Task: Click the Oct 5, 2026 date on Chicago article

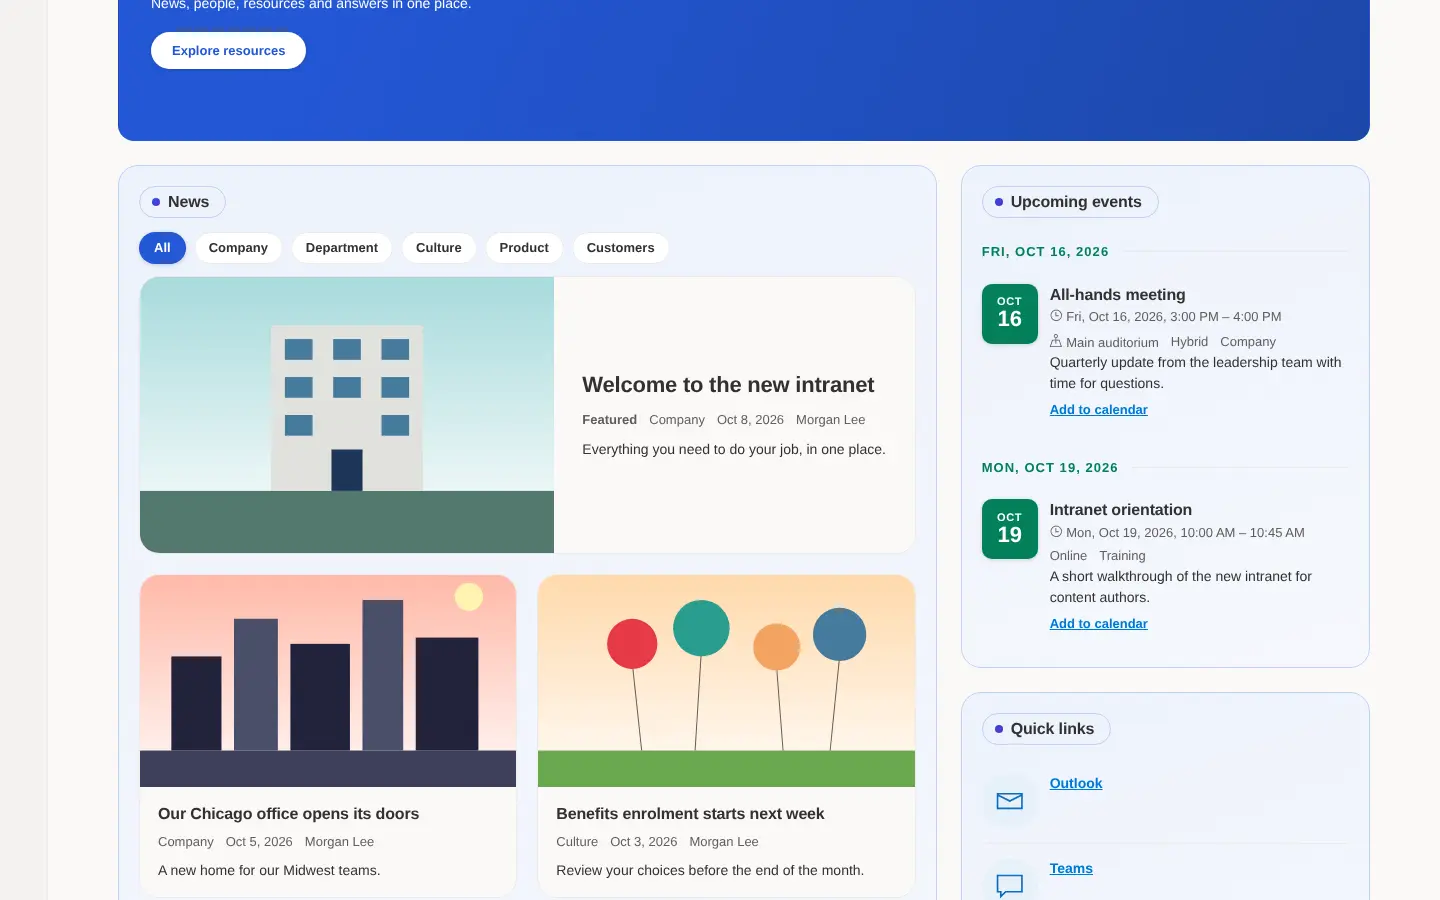Action: (x=259, y=842)
